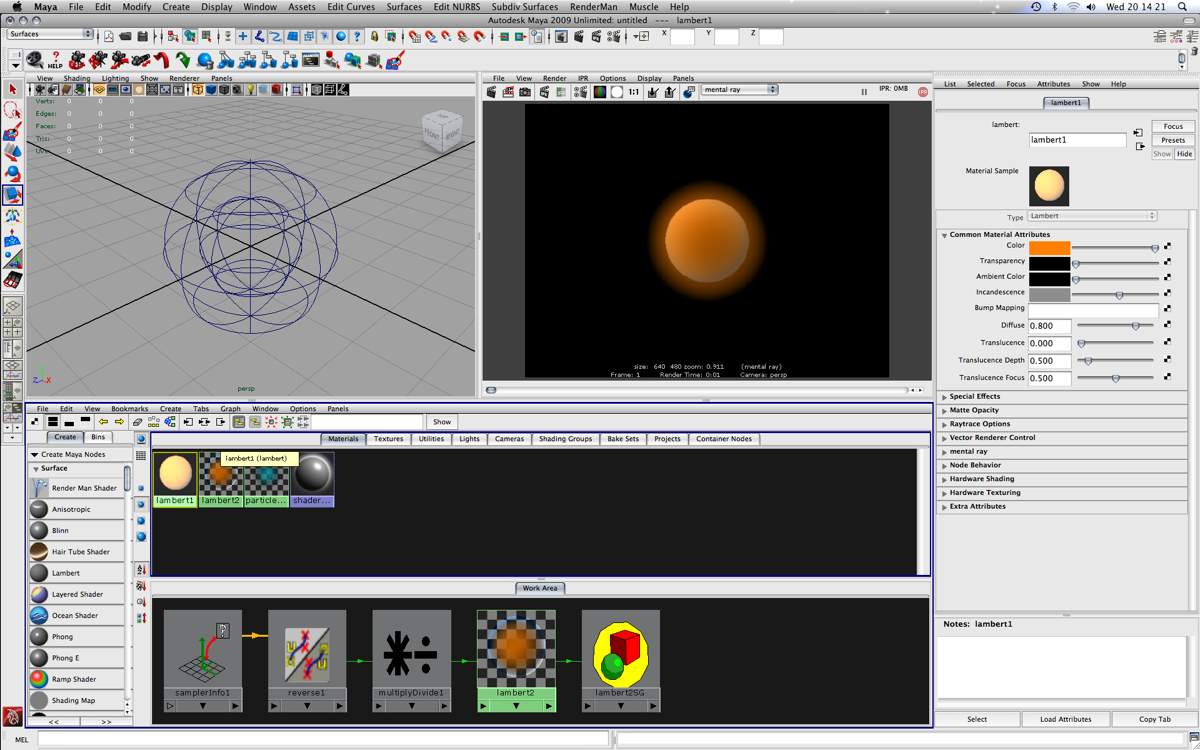Open the RenderMan menu
Viewport: 1200px width, 750px height.
[x=593, y=7]
